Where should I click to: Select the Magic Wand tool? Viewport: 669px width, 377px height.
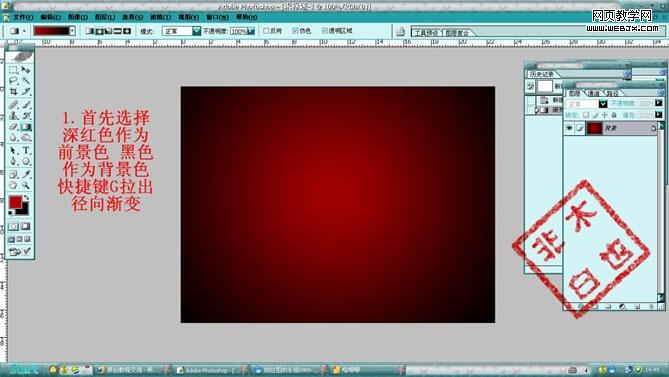click(x=26, y=81)
